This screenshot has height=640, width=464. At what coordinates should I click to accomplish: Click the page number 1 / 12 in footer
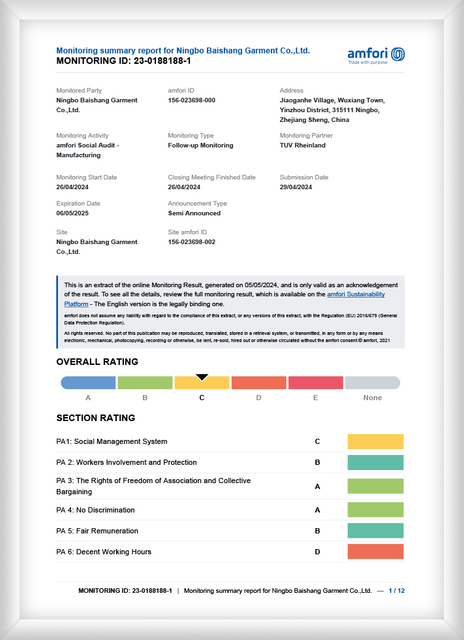(x=397, y=591)
